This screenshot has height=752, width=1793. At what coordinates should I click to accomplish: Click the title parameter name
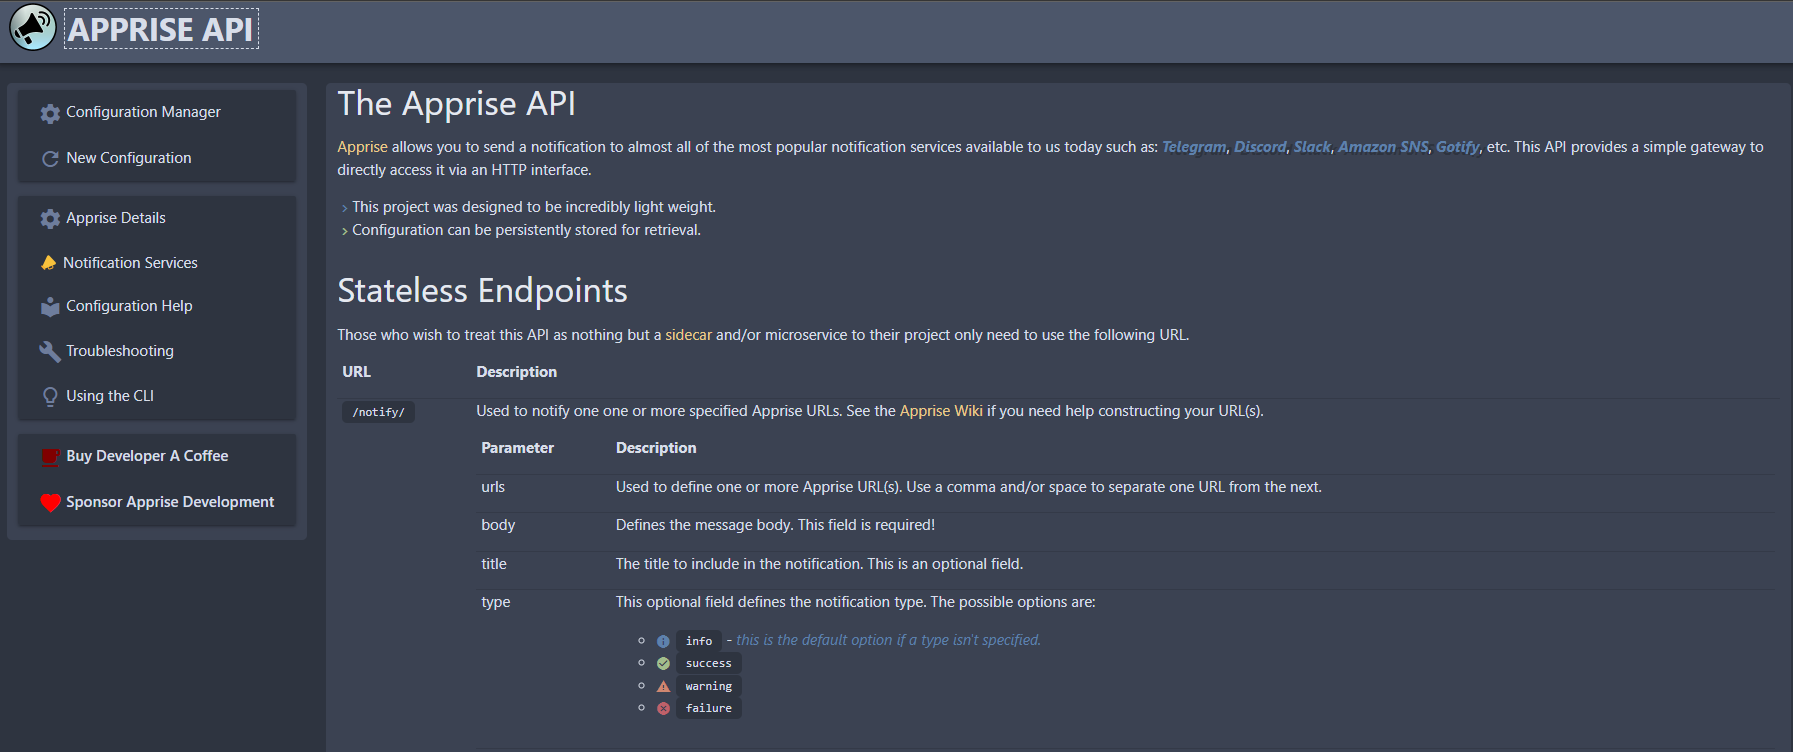(x=494, y=564)
